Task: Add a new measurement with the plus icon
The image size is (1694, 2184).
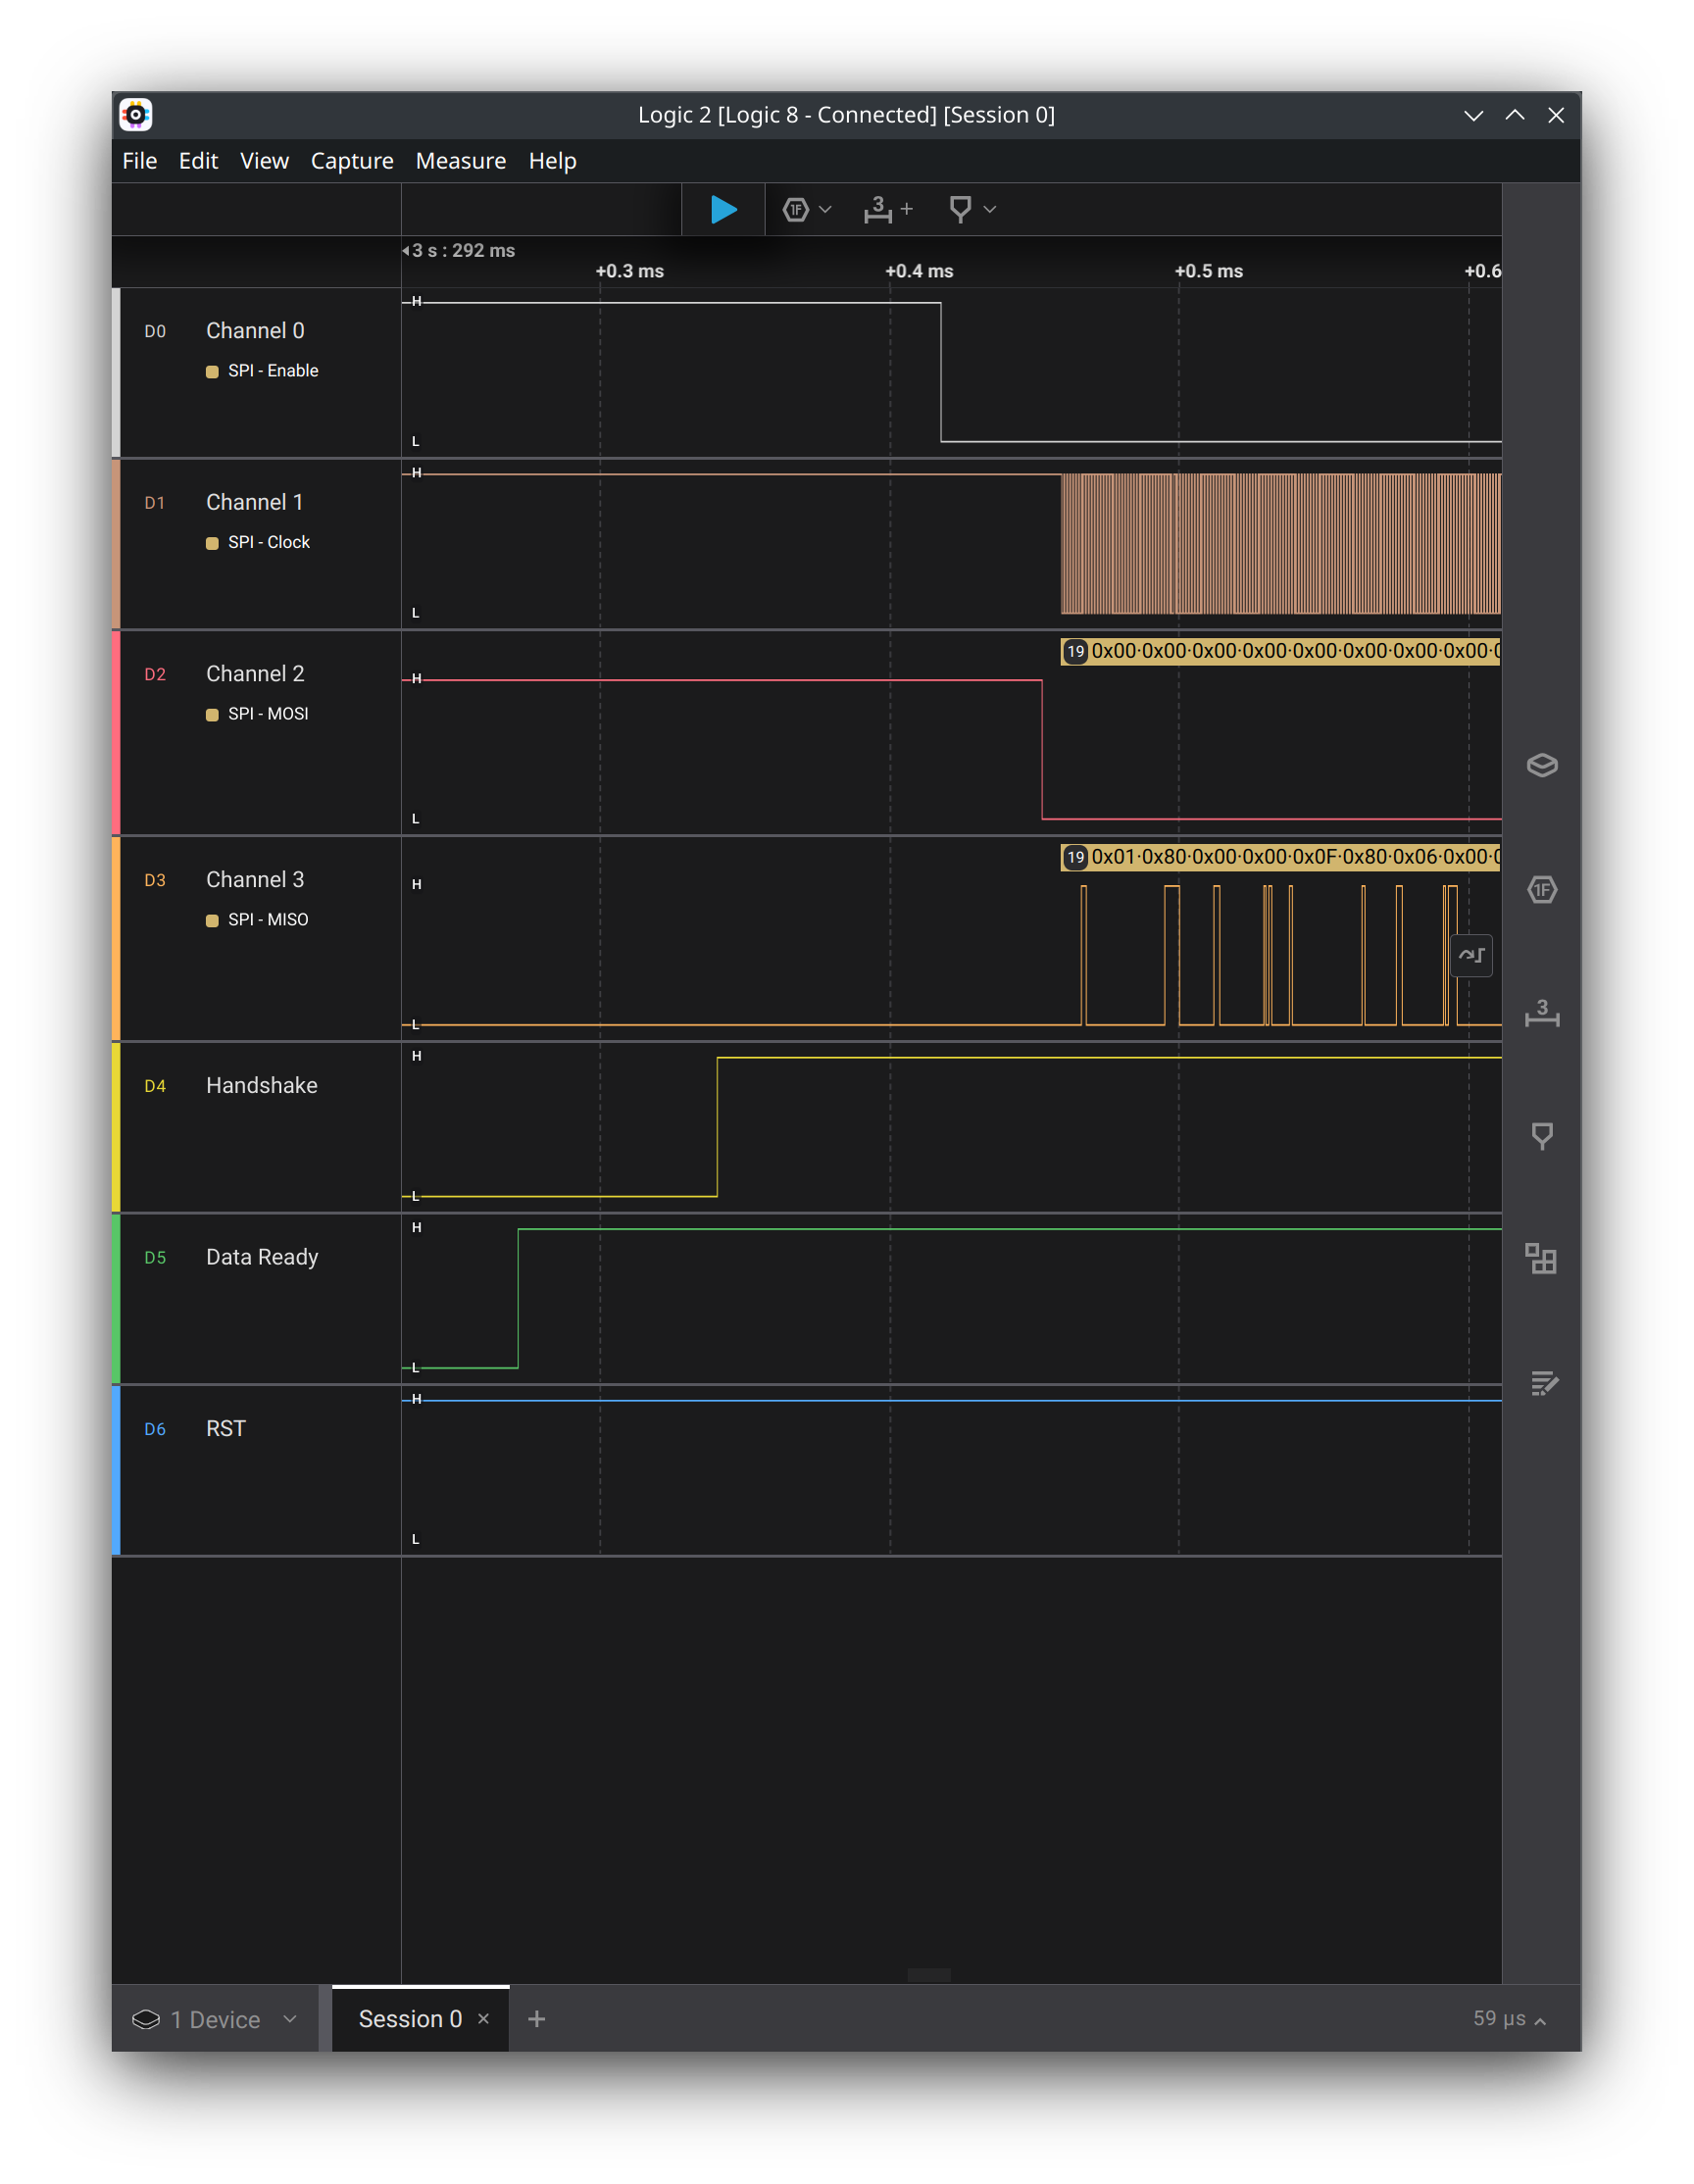Action: click(906, 208)
